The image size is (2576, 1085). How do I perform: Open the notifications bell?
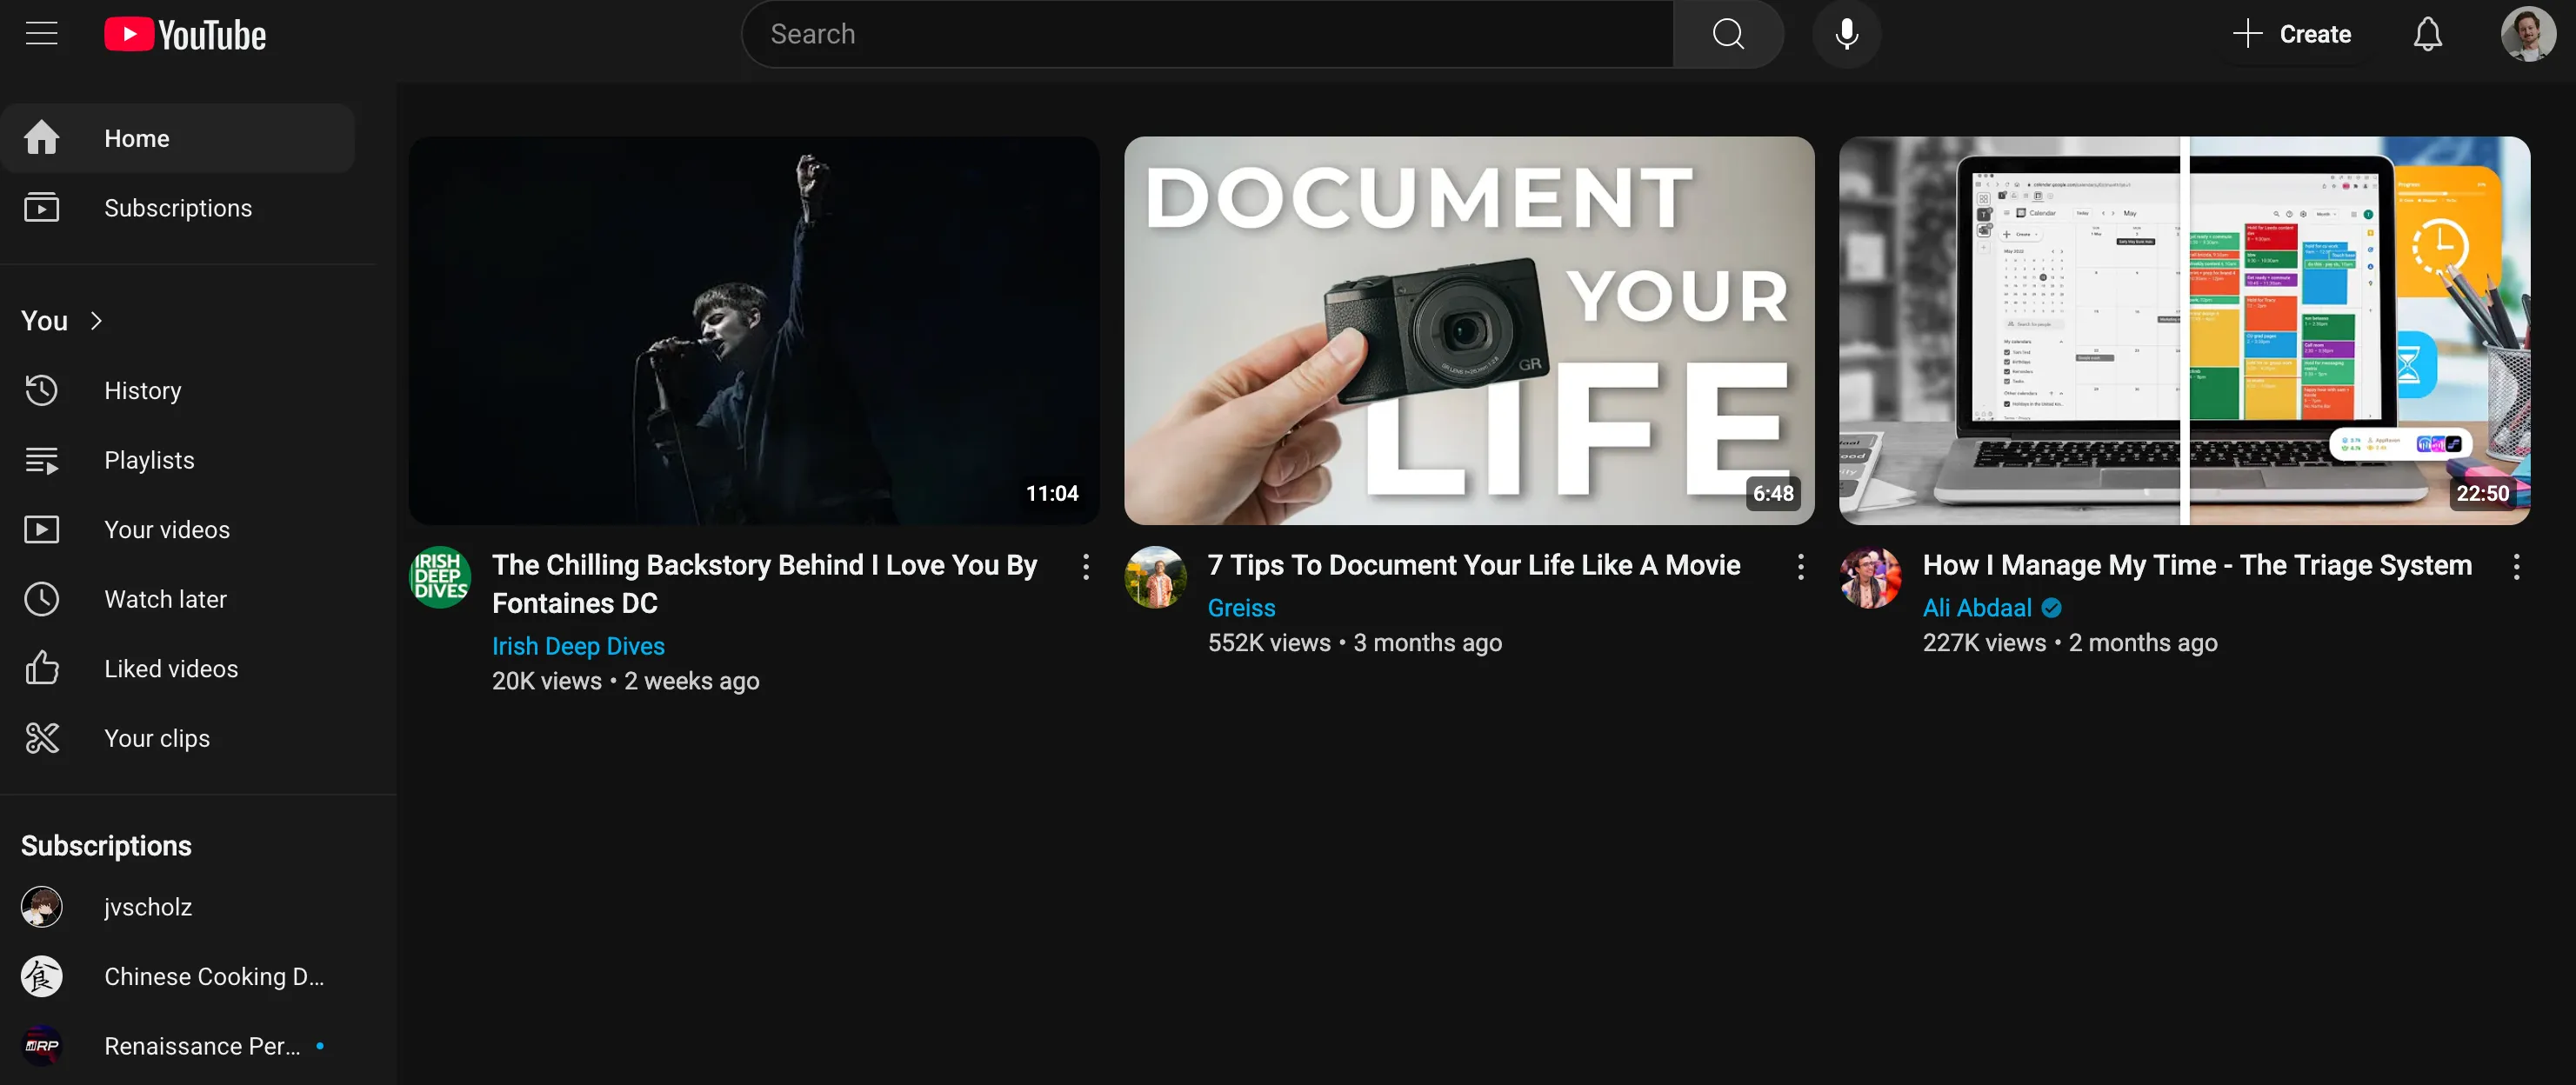(x=2428, y=33)
